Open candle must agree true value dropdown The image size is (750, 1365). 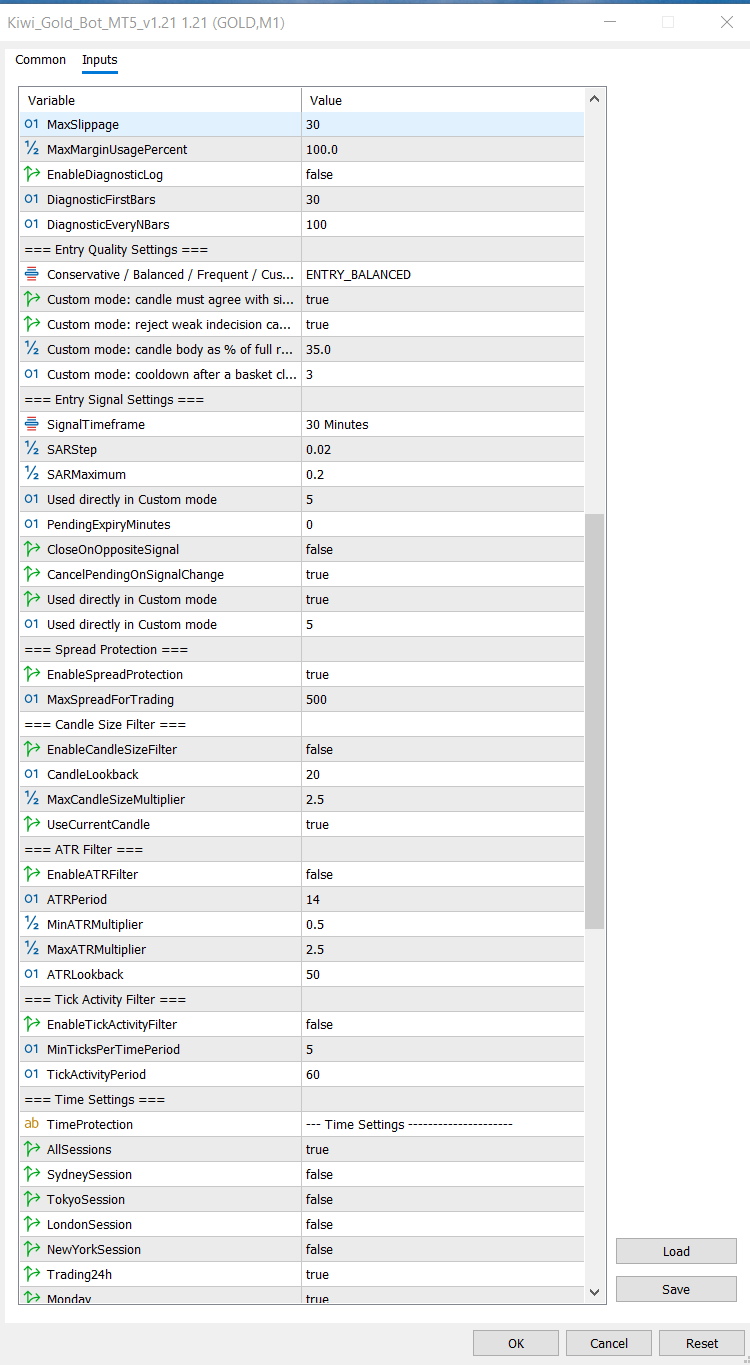(x=443, y=299)
